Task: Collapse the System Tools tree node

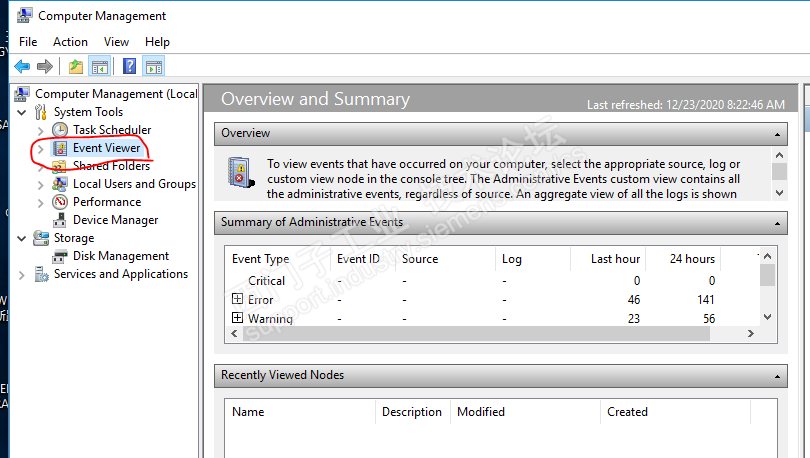Action: pyautogui.click(x=22, y=112)
